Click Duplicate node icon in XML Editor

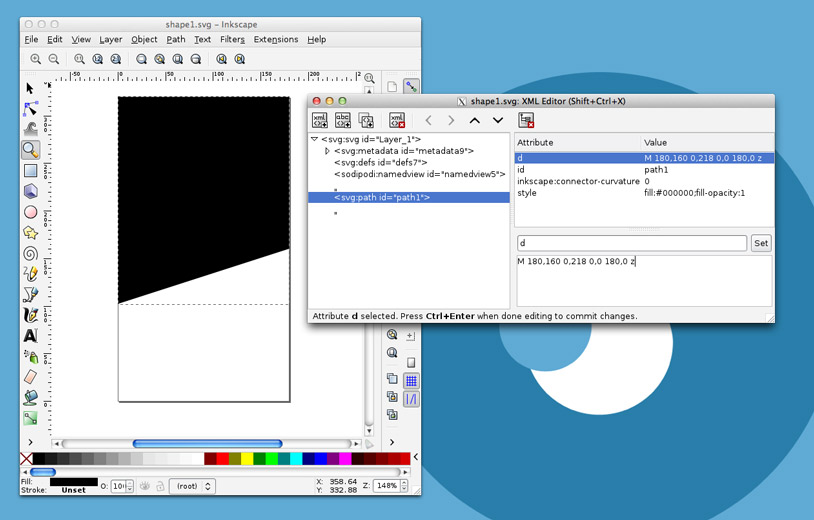coord(366,120)
